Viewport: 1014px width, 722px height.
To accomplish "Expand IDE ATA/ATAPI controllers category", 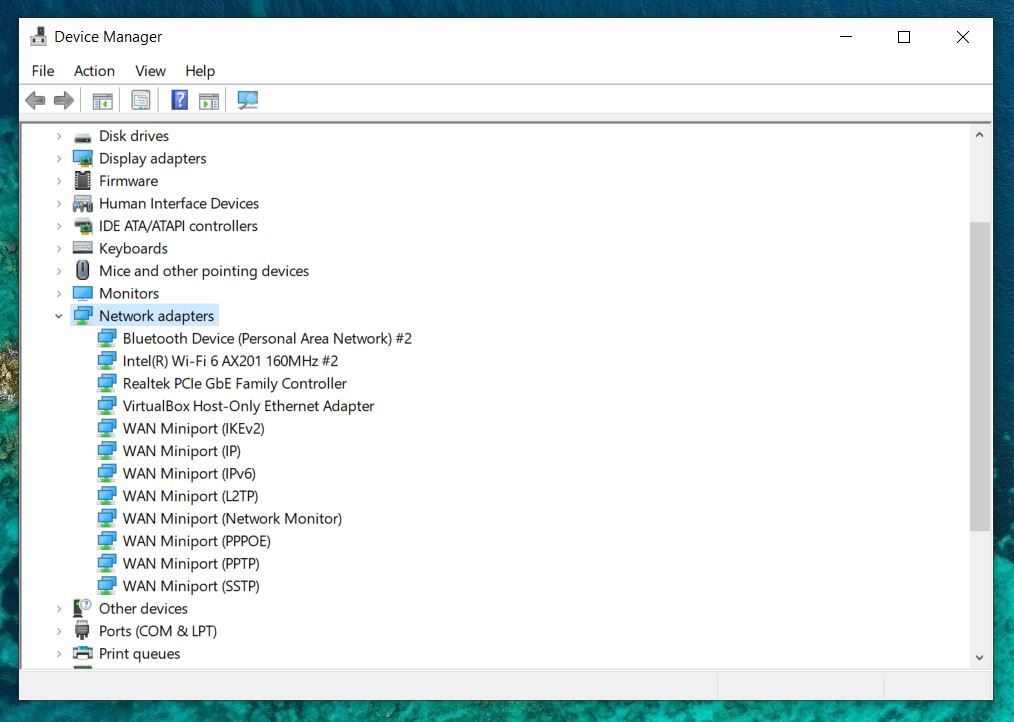I will 59,226.
